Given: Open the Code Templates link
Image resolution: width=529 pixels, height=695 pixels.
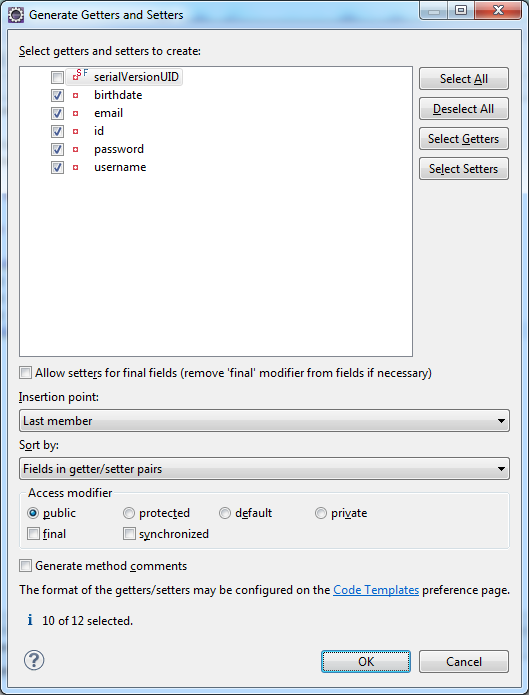Looking at the screenshot, I should pyautogui.click(x=376, y=590).
